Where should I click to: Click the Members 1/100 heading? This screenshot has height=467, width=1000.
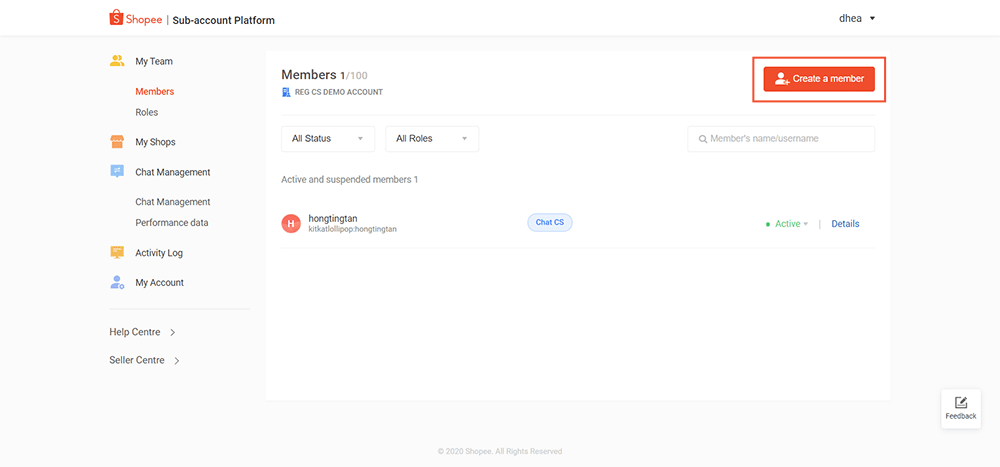point(324,75)
